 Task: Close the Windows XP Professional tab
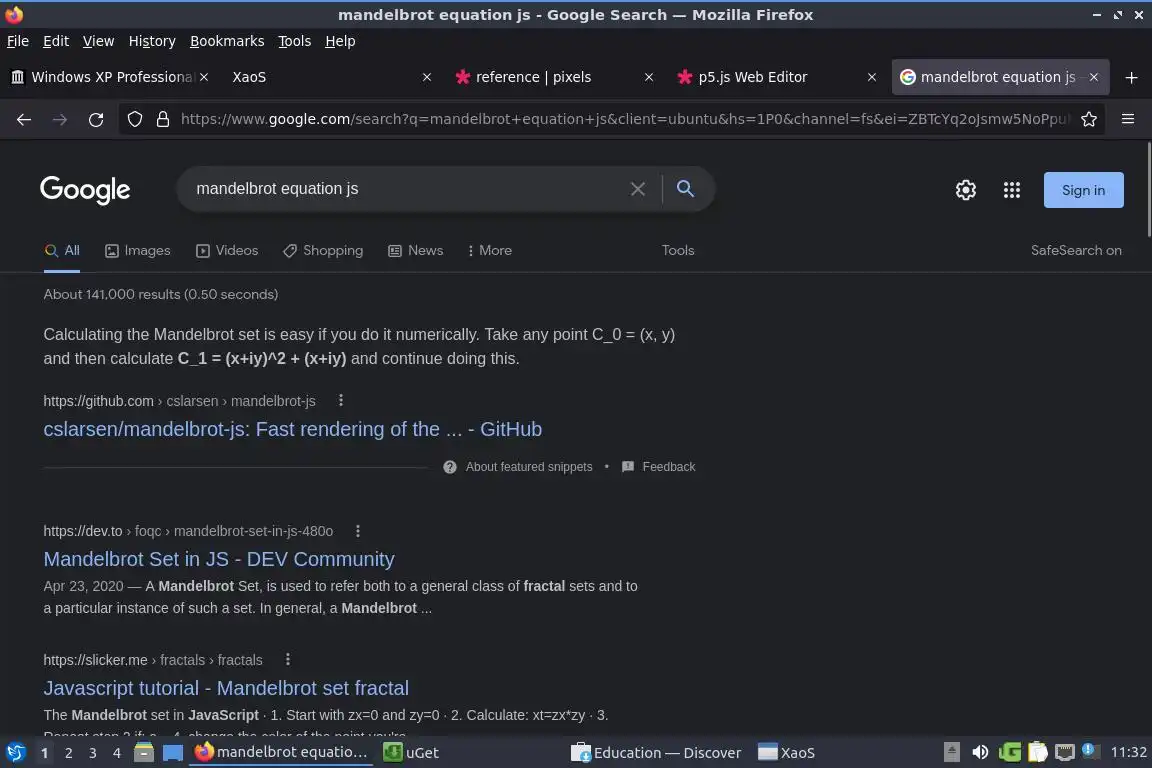coord(204,77)
